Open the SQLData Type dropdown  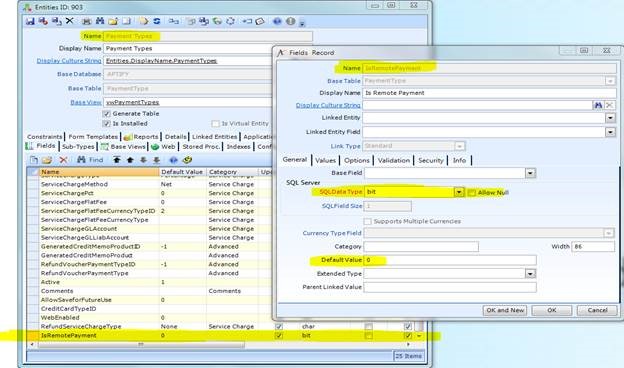(459, 192)
